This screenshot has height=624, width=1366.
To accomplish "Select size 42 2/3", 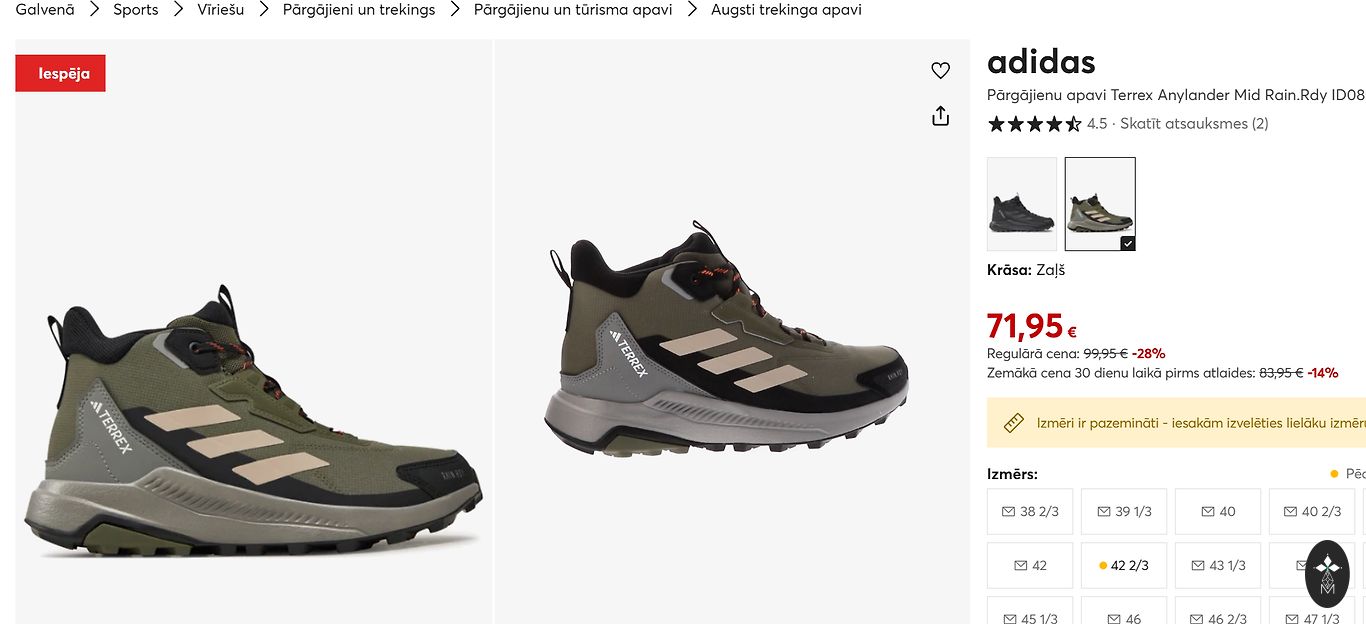I will [x=1124, y=565].
